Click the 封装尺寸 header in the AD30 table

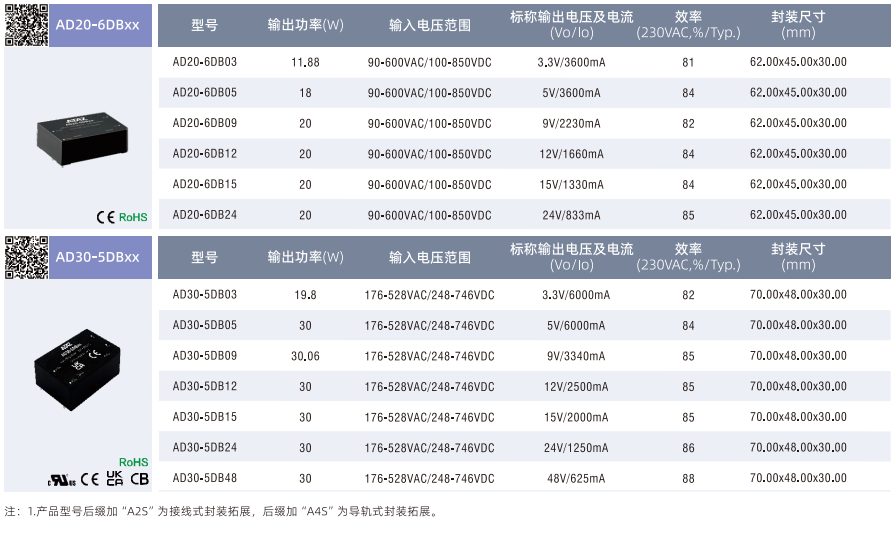pos(798,257)
